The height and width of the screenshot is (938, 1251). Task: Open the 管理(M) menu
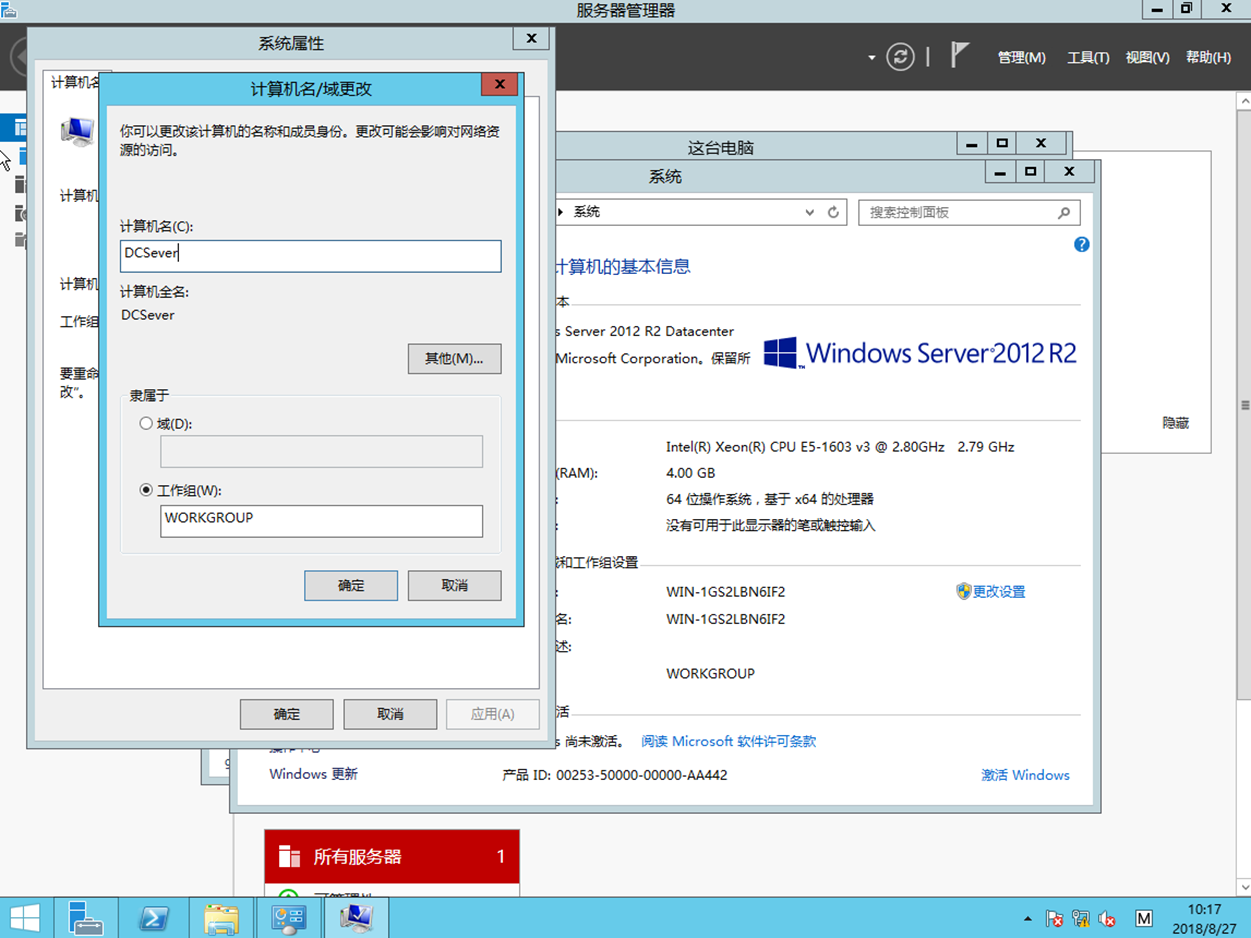[1021, 58]
